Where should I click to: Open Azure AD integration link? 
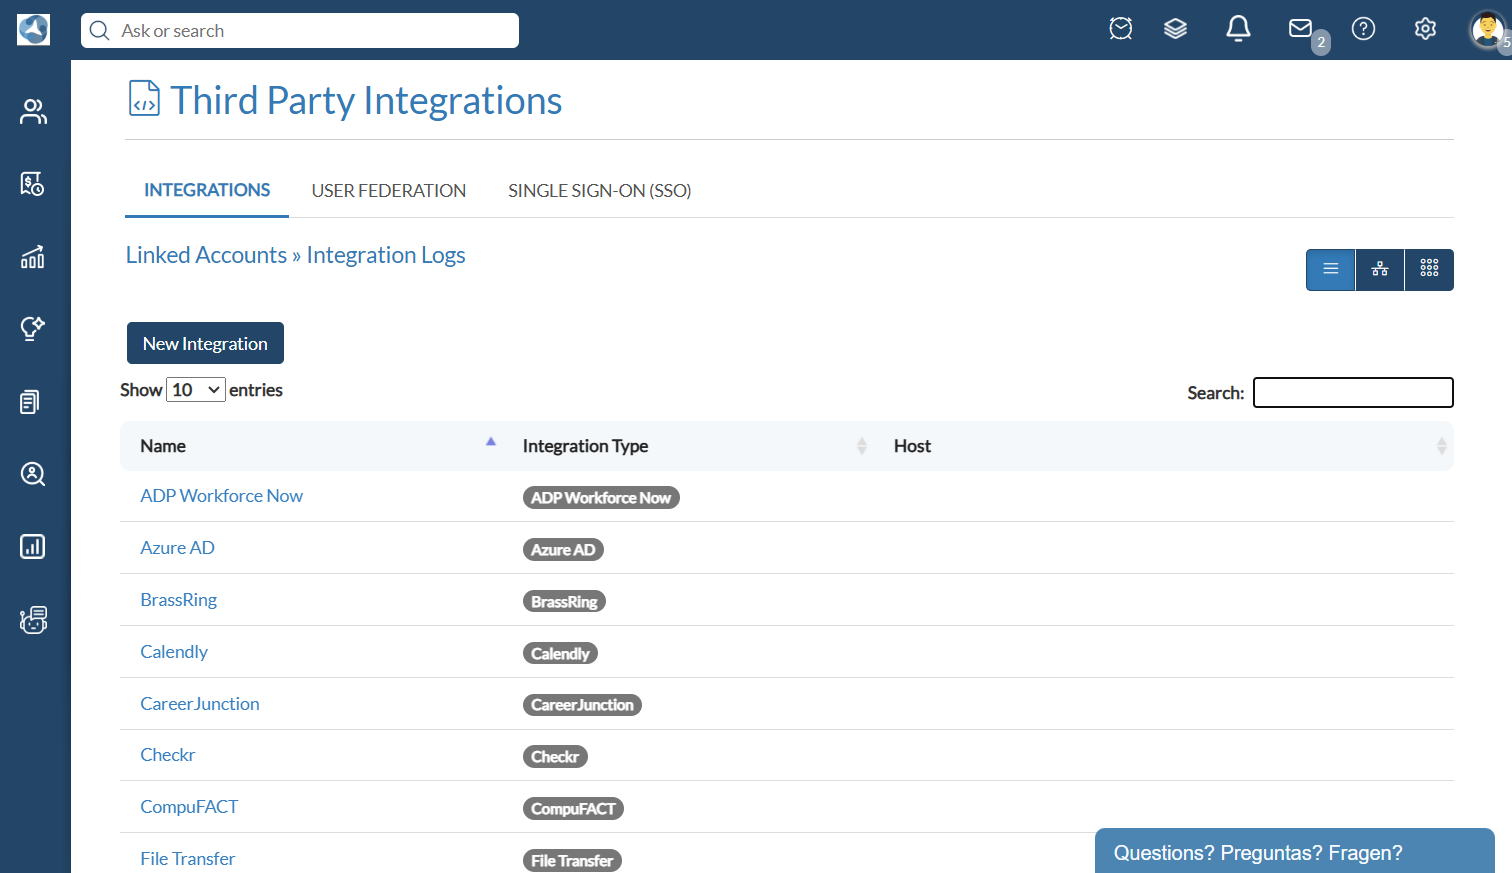(x=177, y=548)
